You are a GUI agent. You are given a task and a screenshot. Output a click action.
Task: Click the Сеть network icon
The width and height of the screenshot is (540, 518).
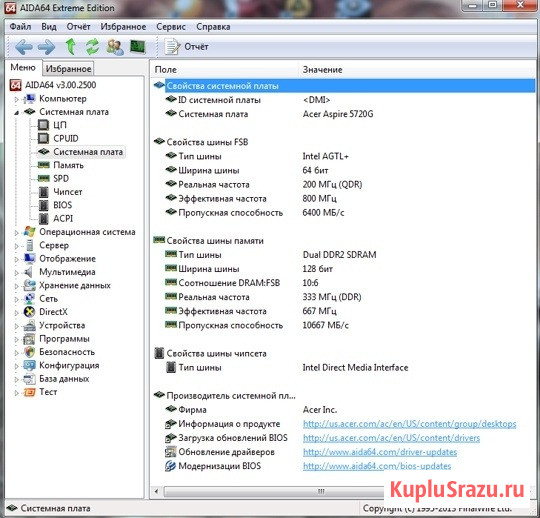[30, 299]
